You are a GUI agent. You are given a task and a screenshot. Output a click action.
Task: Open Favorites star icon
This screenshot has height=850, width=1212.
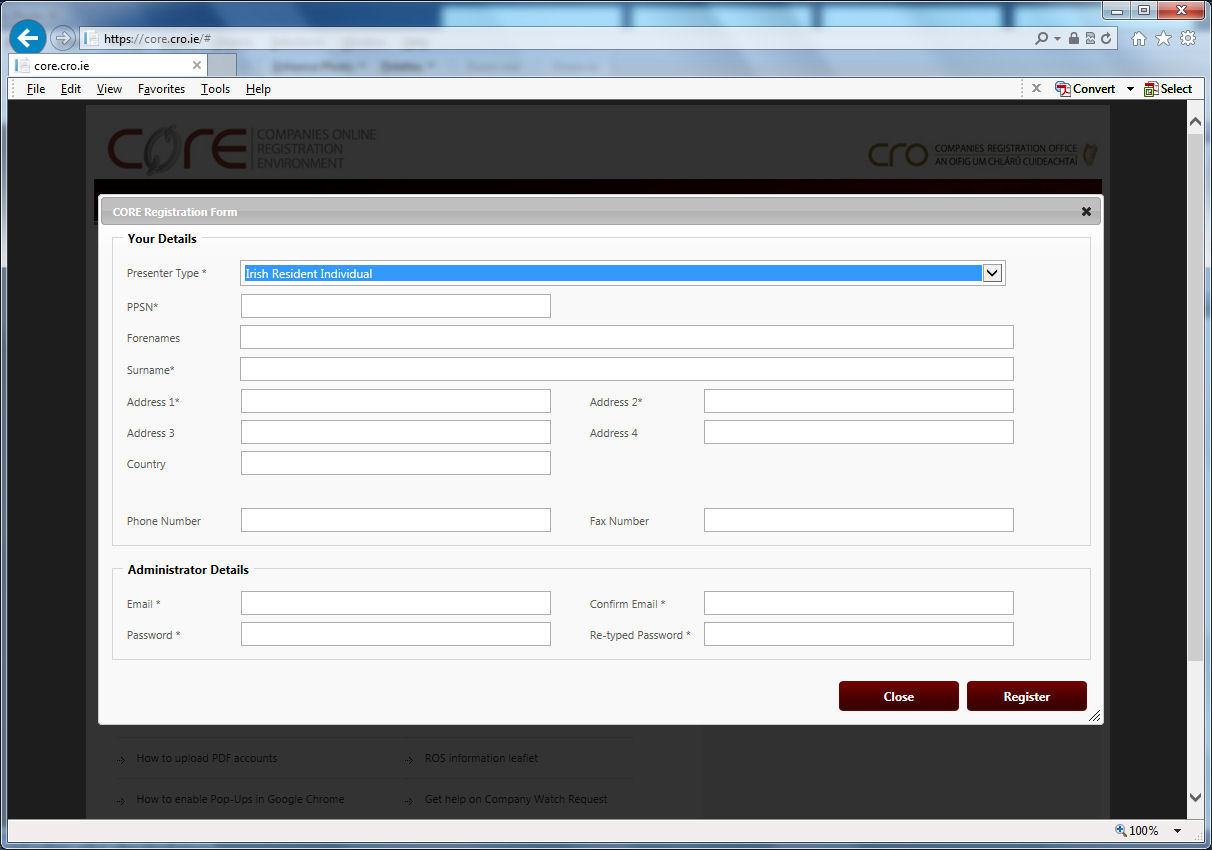pyautogui.click(x=1163, y=38)
